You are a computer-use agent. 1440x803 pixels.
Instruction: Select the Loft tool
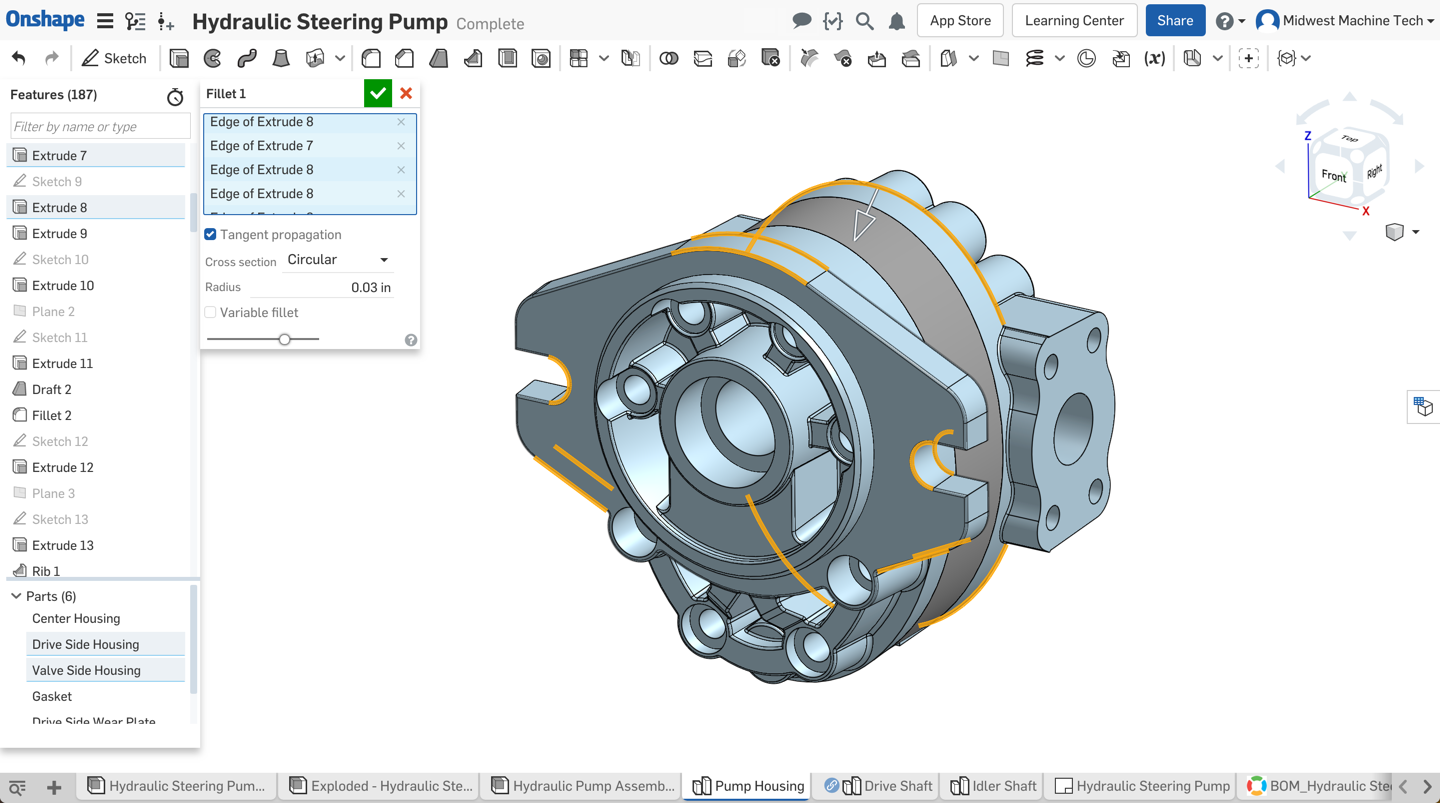[281, 58]
